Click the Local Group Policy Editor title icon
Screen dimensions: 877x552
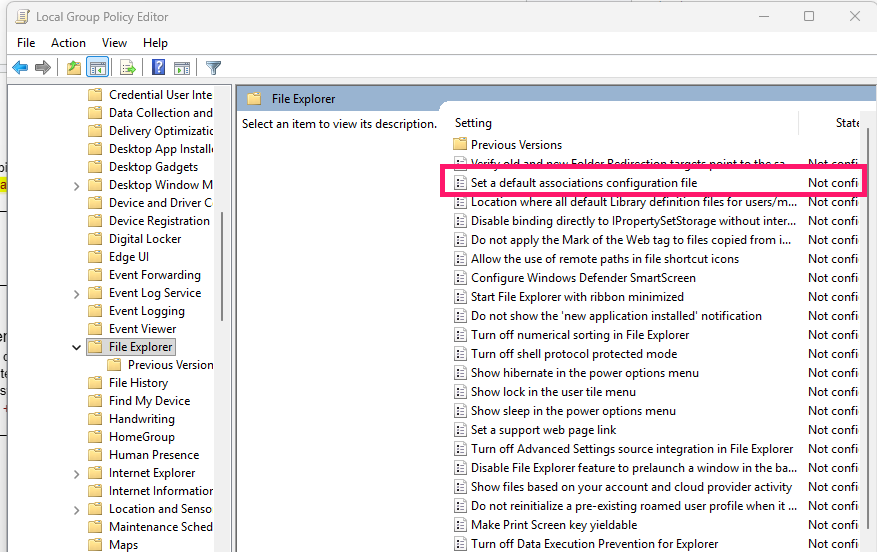coord(22,17)
